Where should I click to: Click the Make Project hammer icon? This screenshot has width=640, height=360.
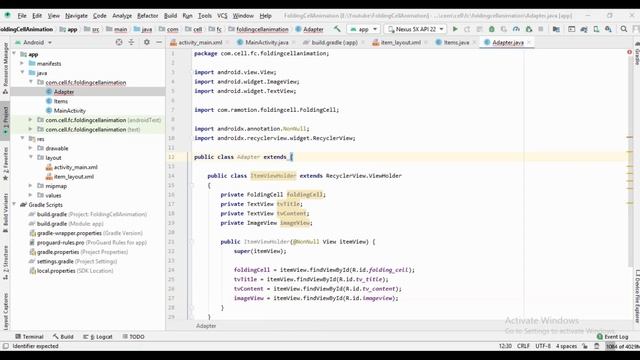coord(337,29)
